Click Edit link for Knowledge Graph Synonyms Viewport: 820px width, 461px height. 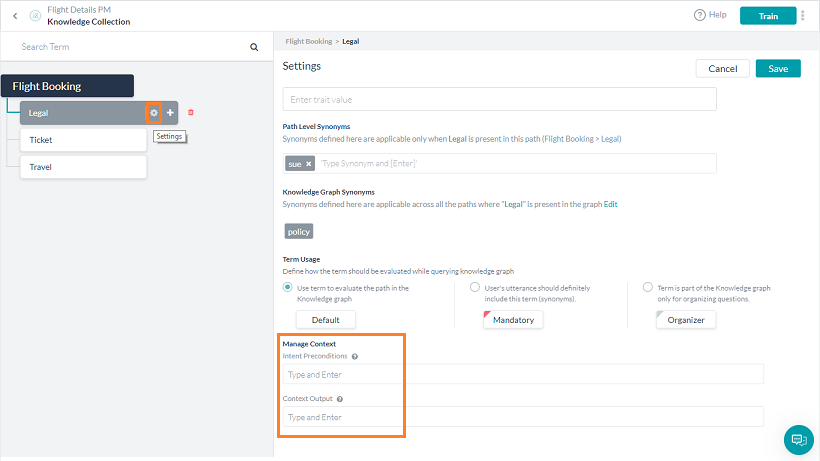click(x=610, y=204)
